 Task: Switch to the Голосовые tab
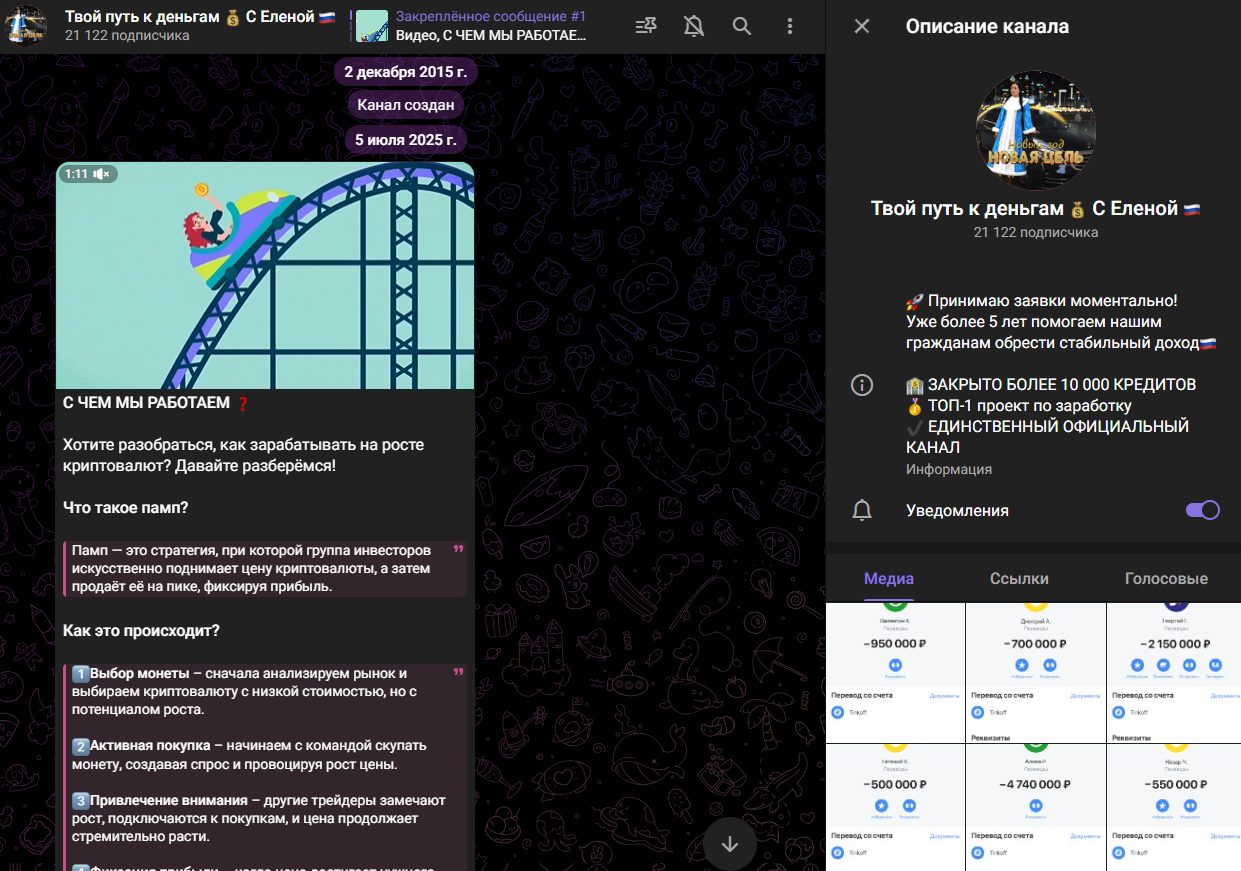coord(1166,578)
